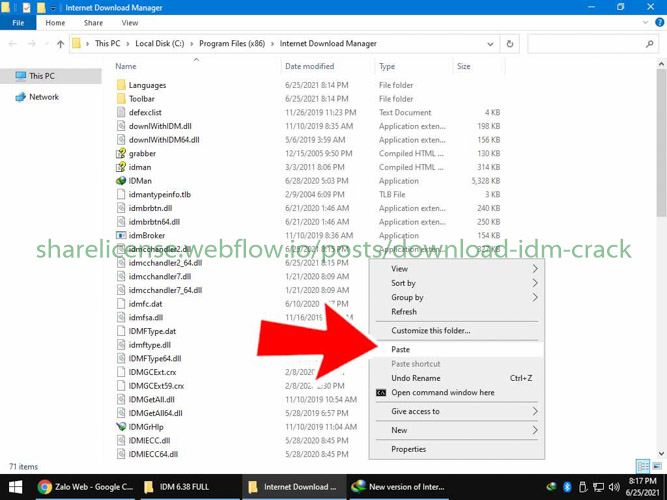Expand the View submenu in context menu

pos(535,269)
